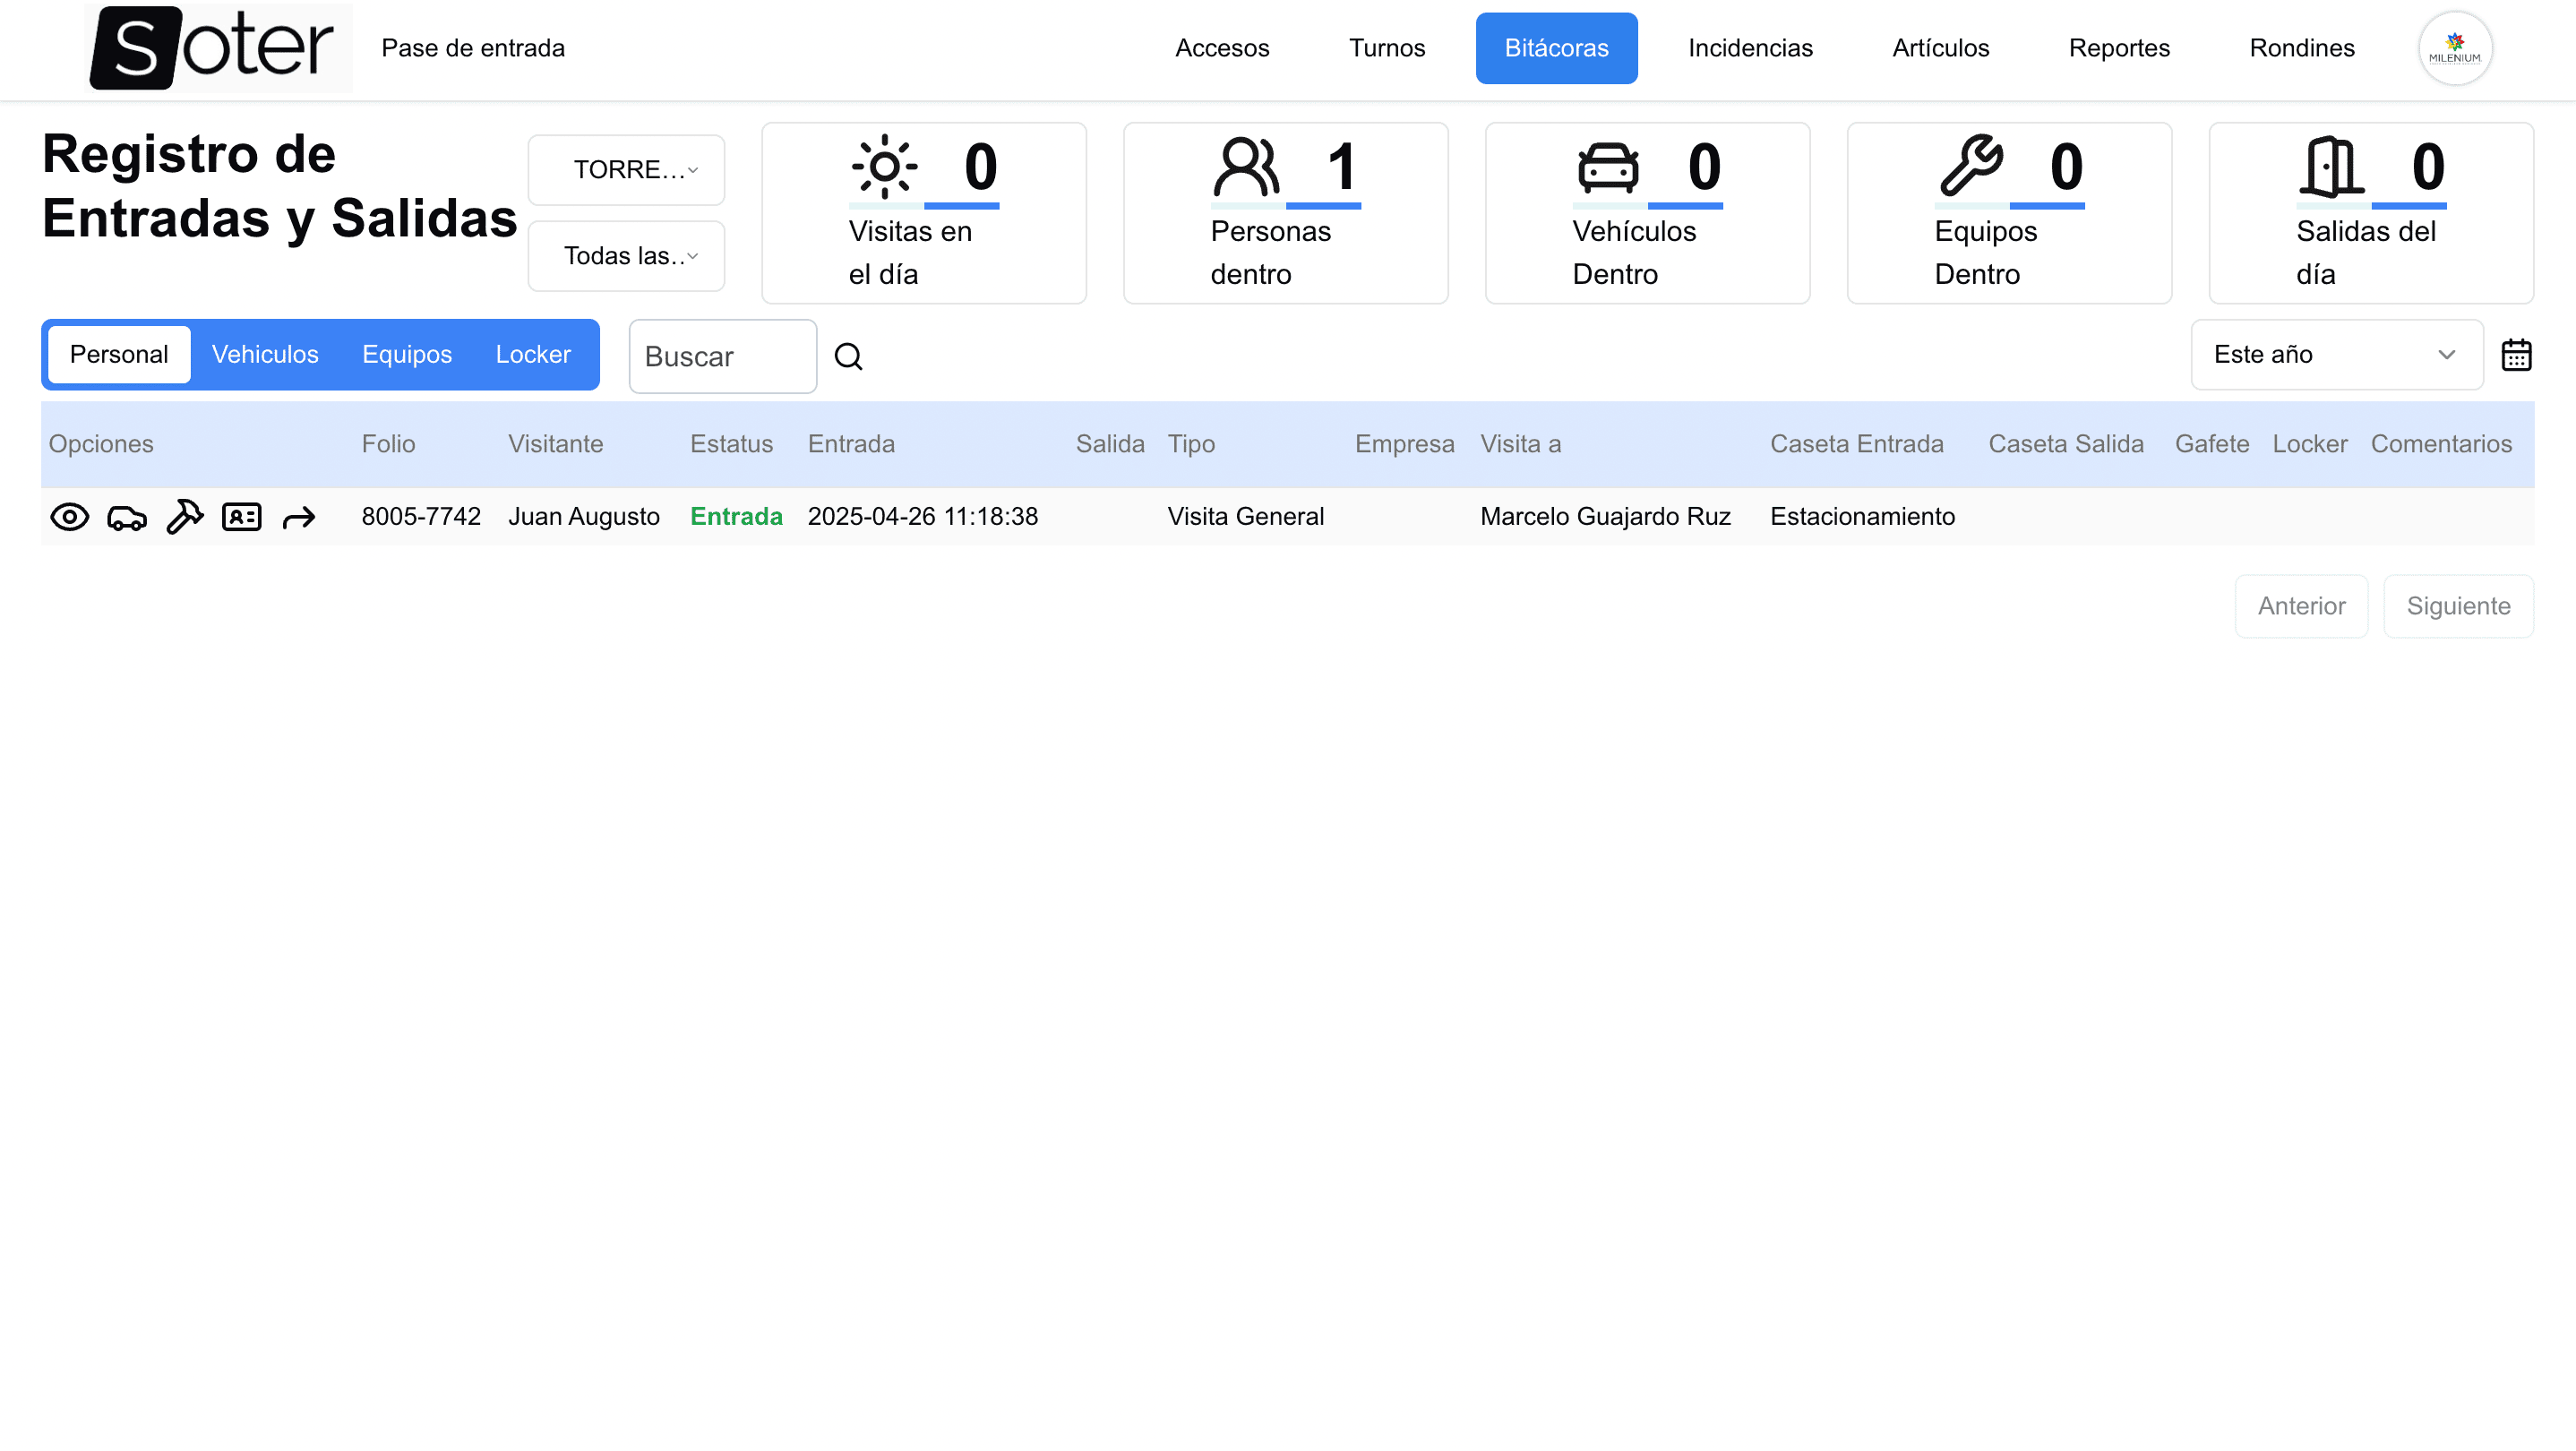Open the badge ID card icon

click(x=242, y=517)
